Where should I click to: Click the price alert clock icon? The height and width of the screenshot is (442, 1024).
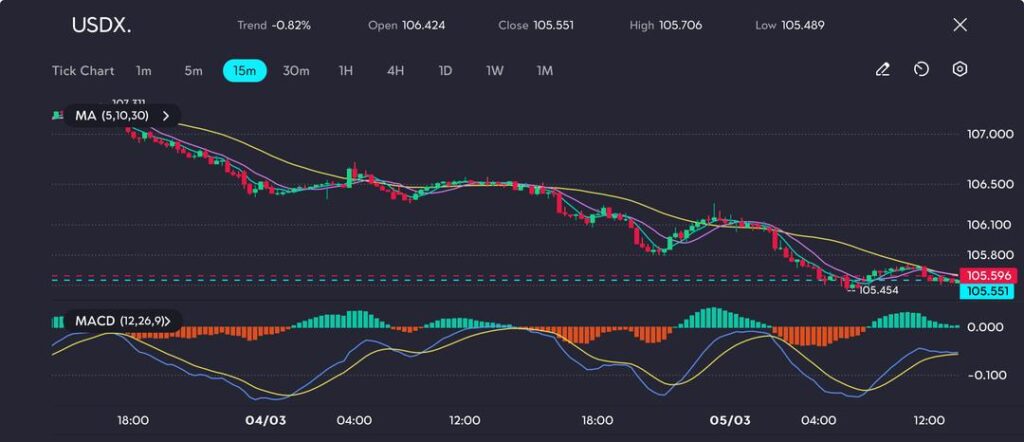[921, 70]
